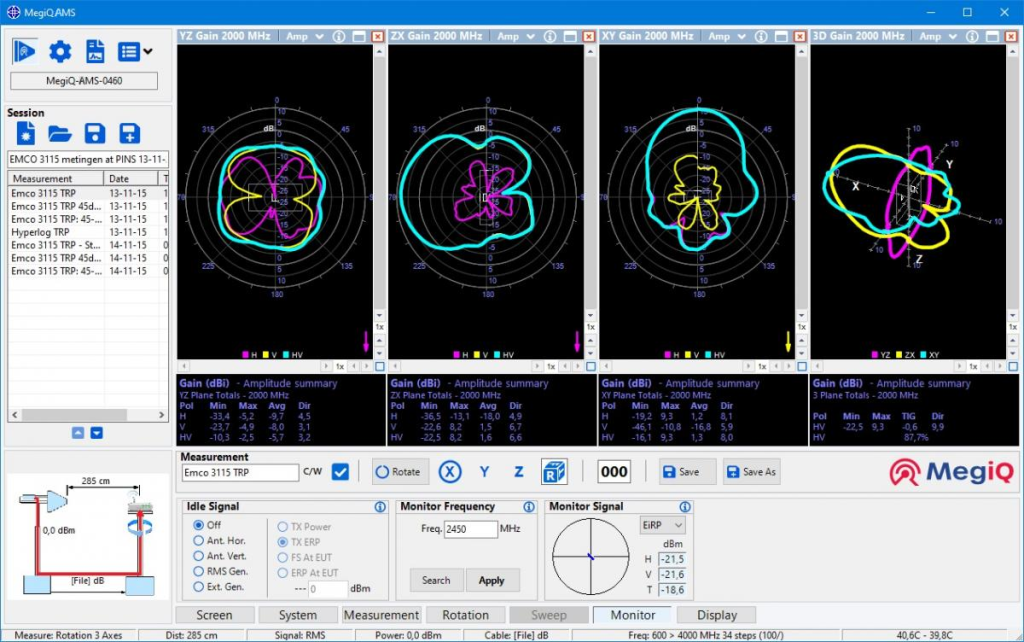The image size is (1024, 642).
Task: Switch to the Rotation tab
Action: 466,615
